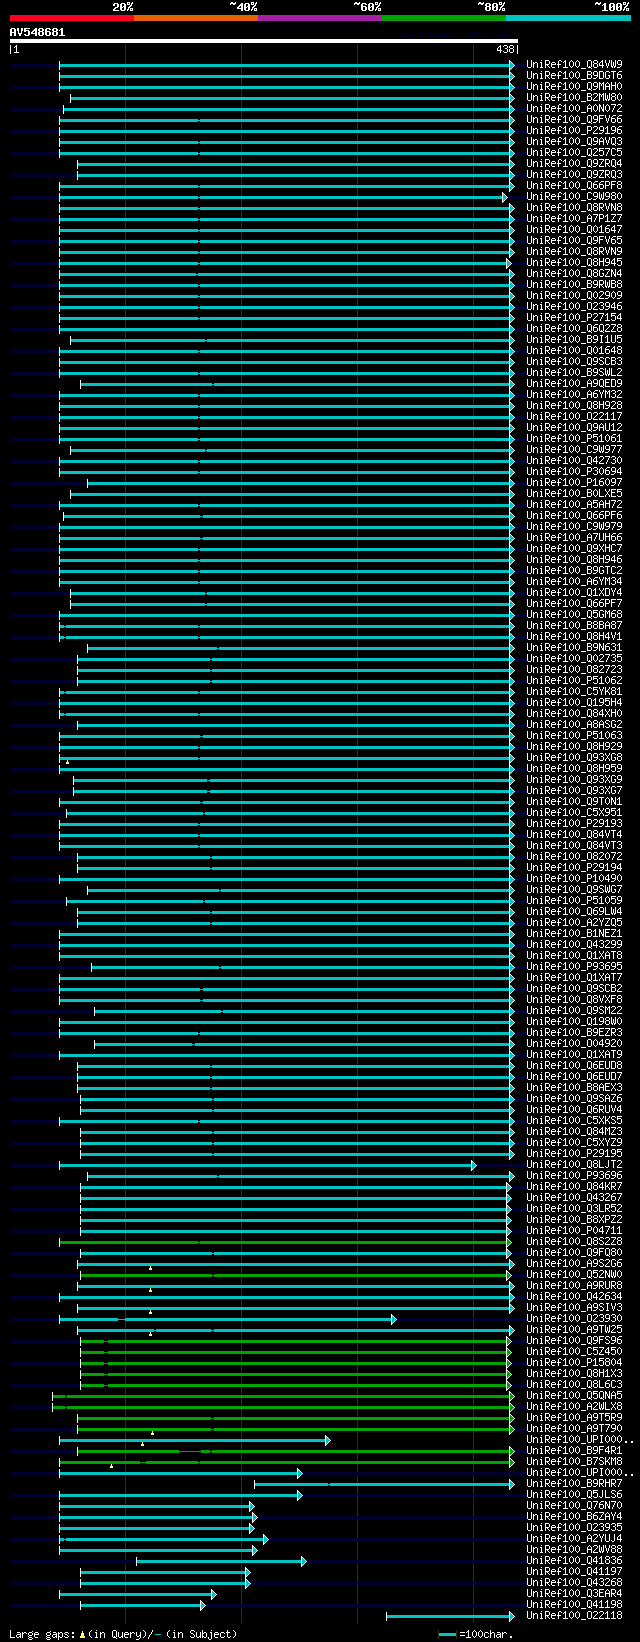The image size is (640, 1642).
Task: Click the Large gaps legend text
Action: (x=123, y=1635)
